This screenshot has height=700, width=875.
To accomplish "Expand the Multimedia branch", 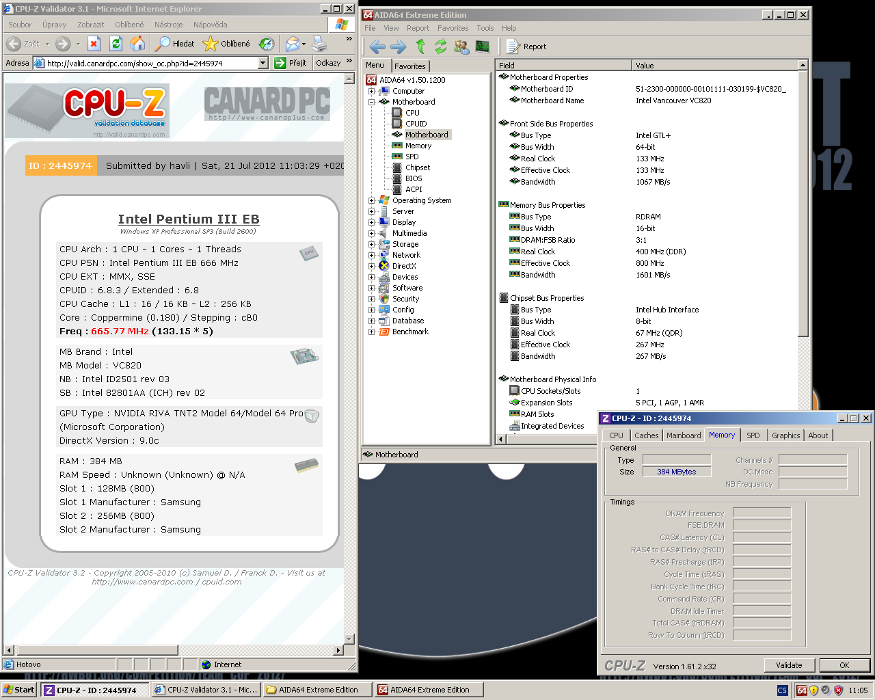I will tap(372, 233).
